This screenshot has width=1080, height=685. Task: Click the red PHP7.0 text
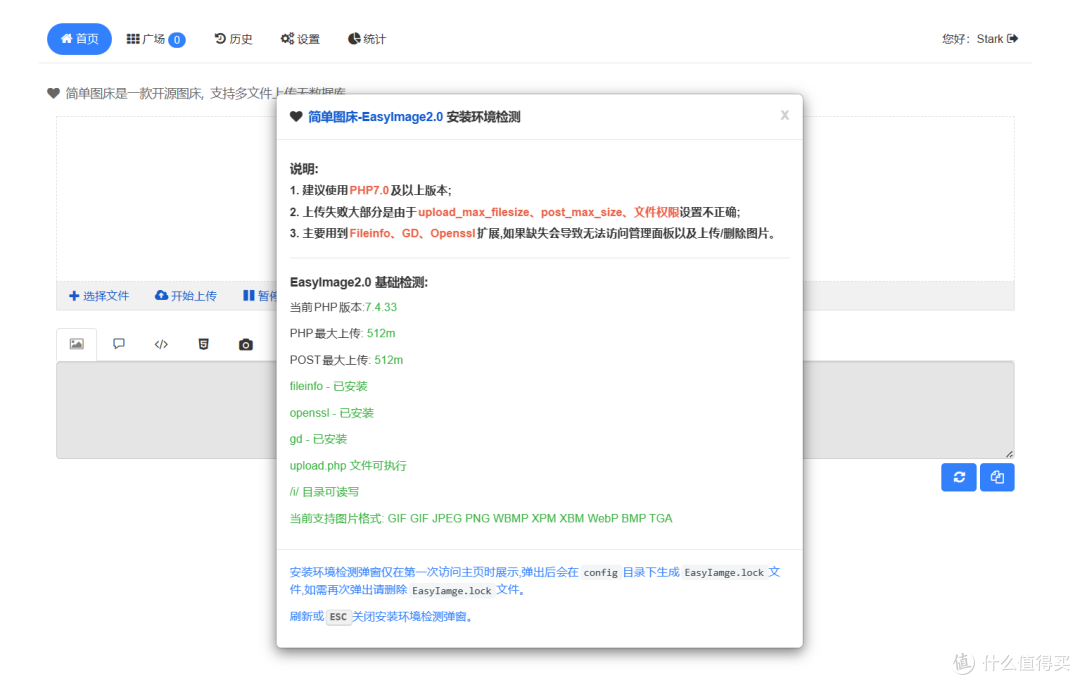coord(369,191)
